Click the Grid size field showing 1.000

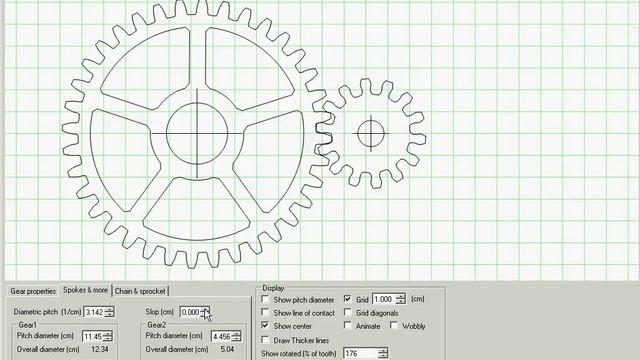(x=384, y=299)
